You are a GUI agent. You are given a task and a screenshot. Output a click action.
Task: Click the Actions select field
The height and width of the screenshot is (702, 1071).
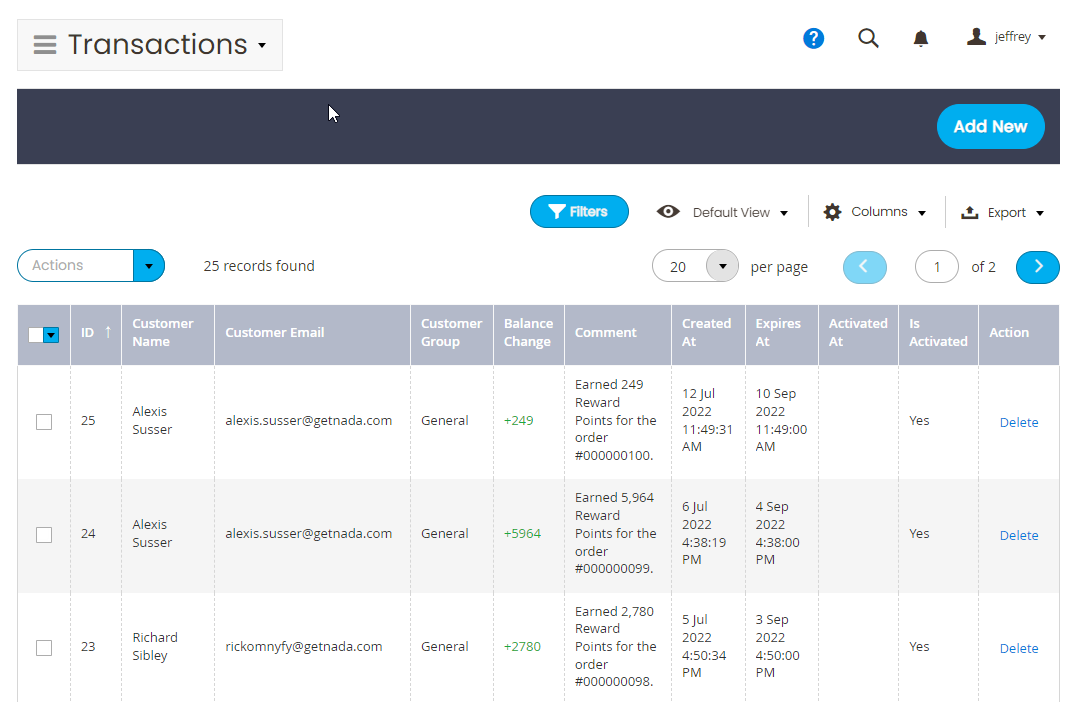pos(76,266)
